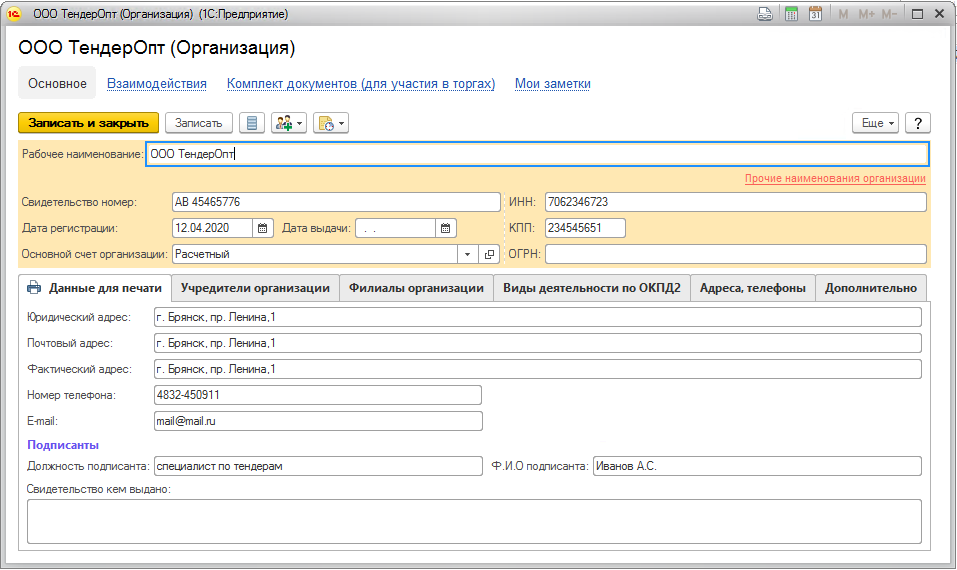This screenshot has height=570, width=957.
Task: Click the Дата регистрации date field
Action: 212,228
